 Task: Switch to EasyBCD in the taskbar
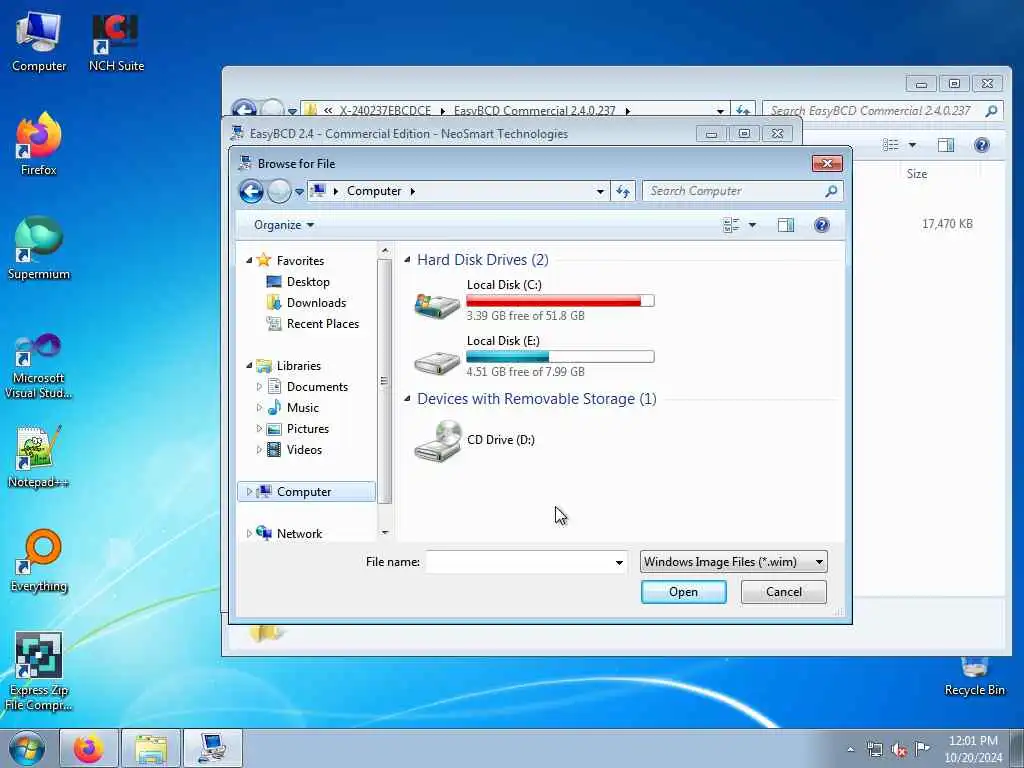coord(213,748)
